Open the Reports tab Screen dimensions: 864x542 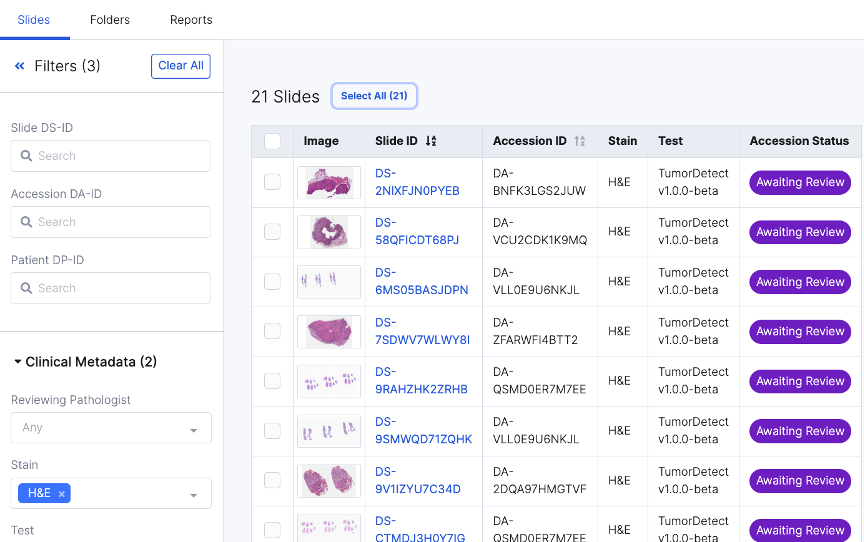191,20
